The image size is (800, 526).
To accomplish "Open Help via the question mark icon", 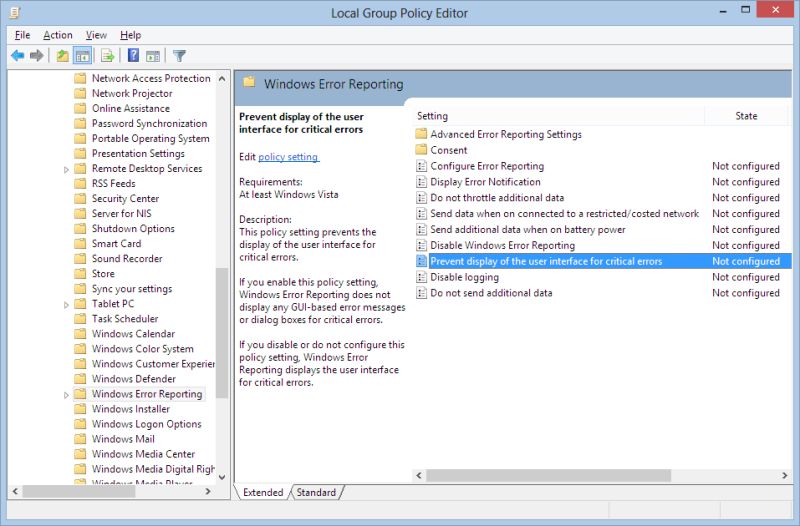I will [133, 55].
